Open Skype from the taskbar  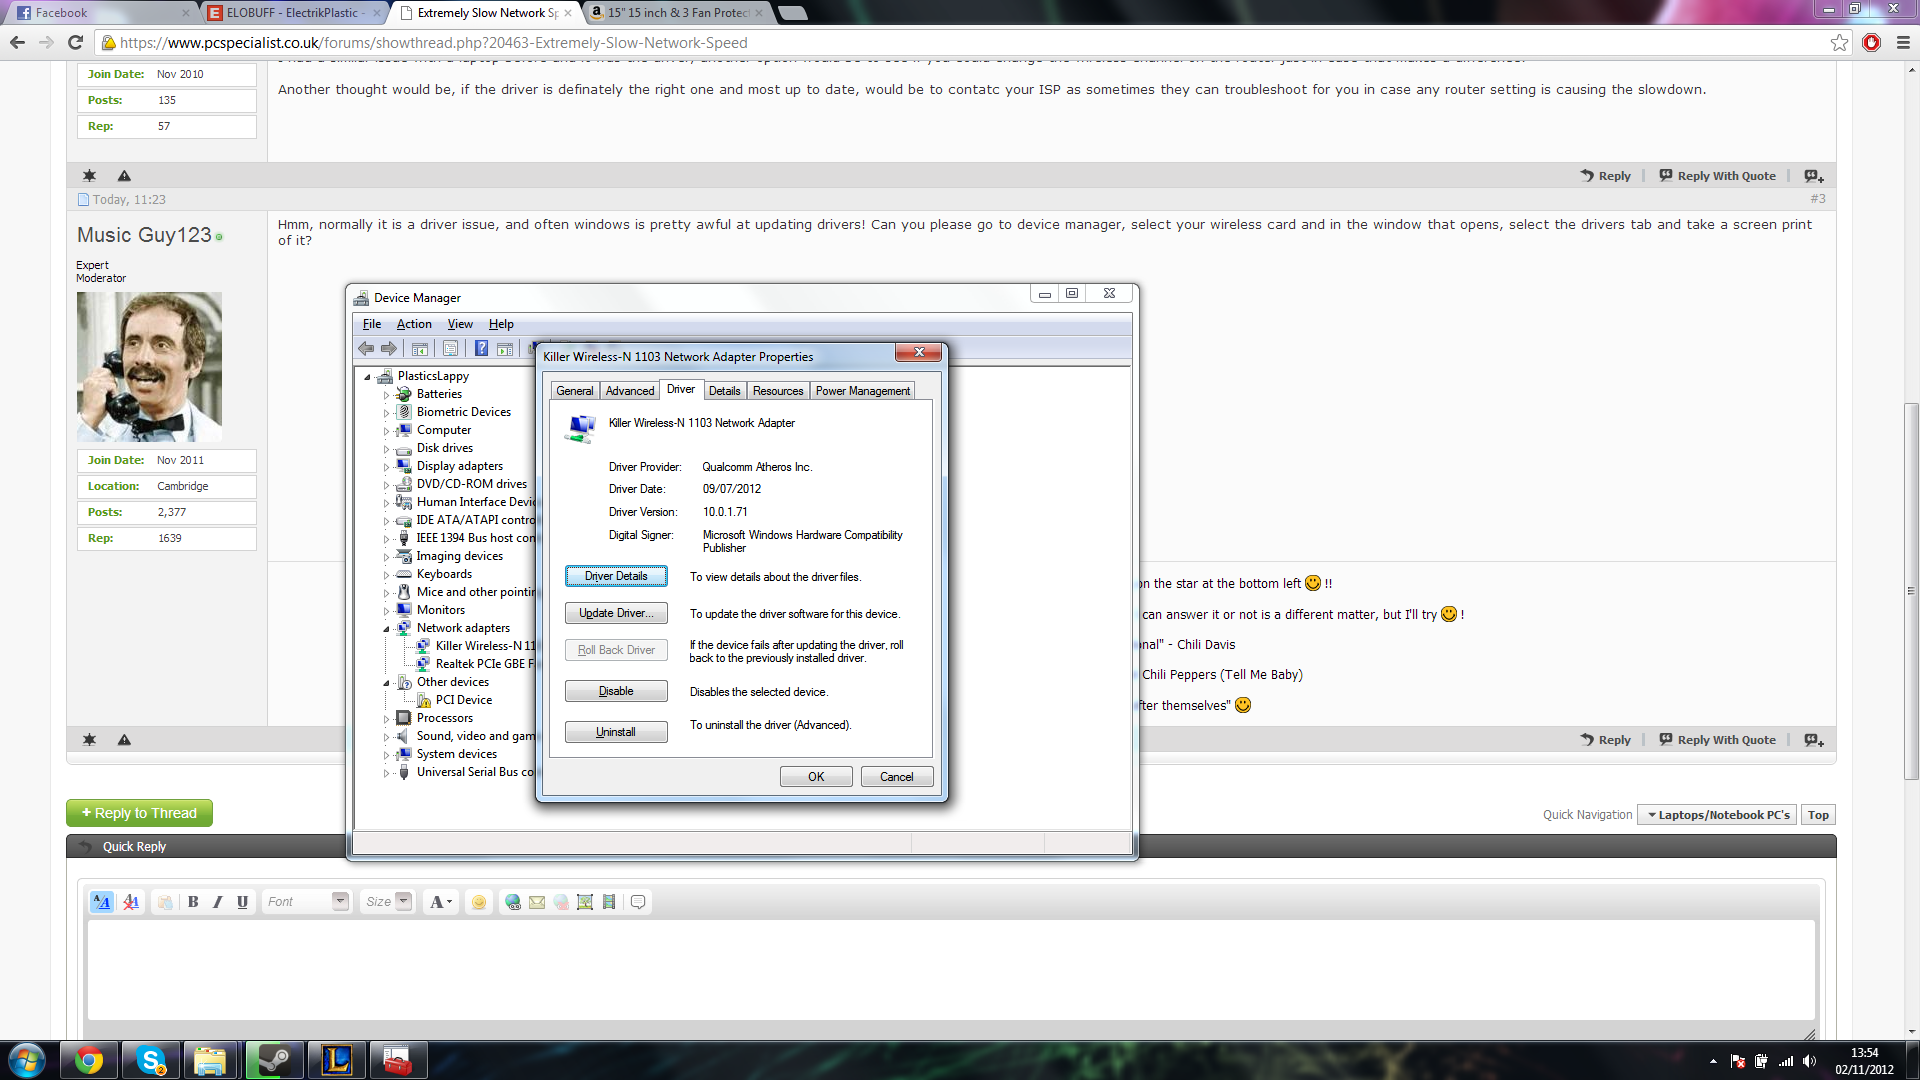coord(151,1060)
